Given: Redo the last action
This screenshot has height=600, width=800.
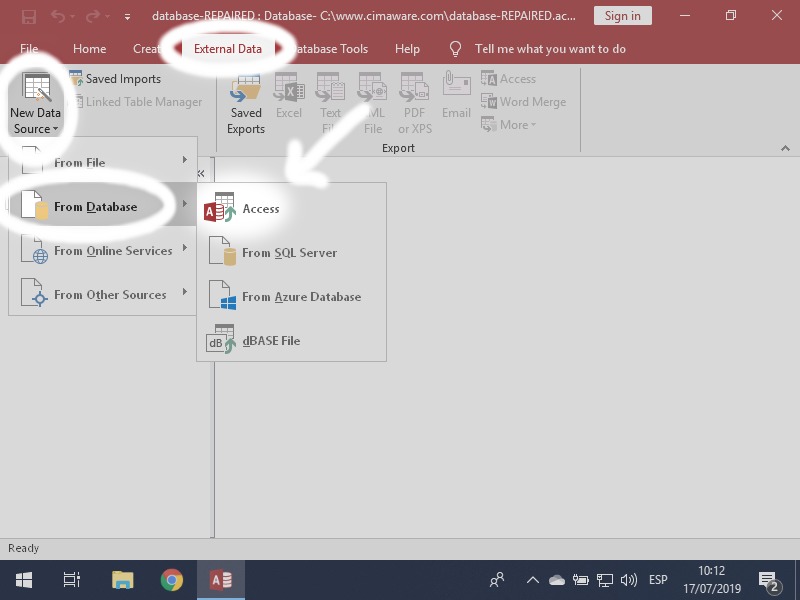Looking at the screenshot, I should point(93,17).
